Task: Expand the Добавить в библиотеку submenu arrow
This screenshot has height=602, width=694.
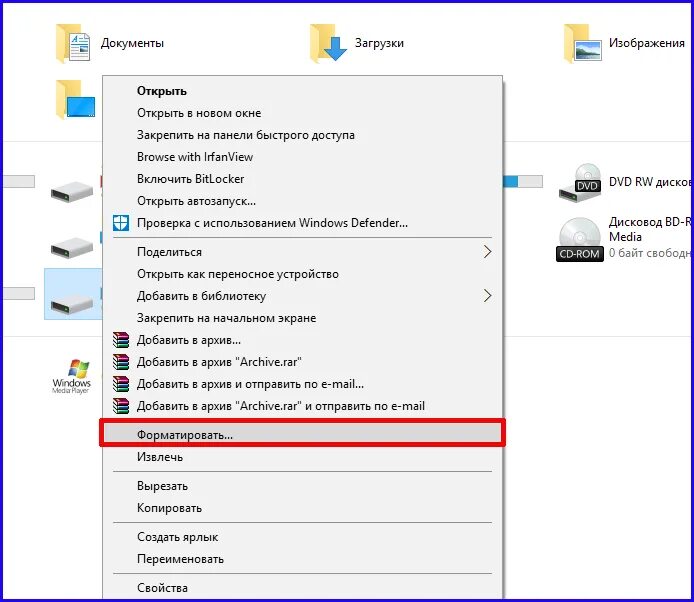Action: click(487, 296)
